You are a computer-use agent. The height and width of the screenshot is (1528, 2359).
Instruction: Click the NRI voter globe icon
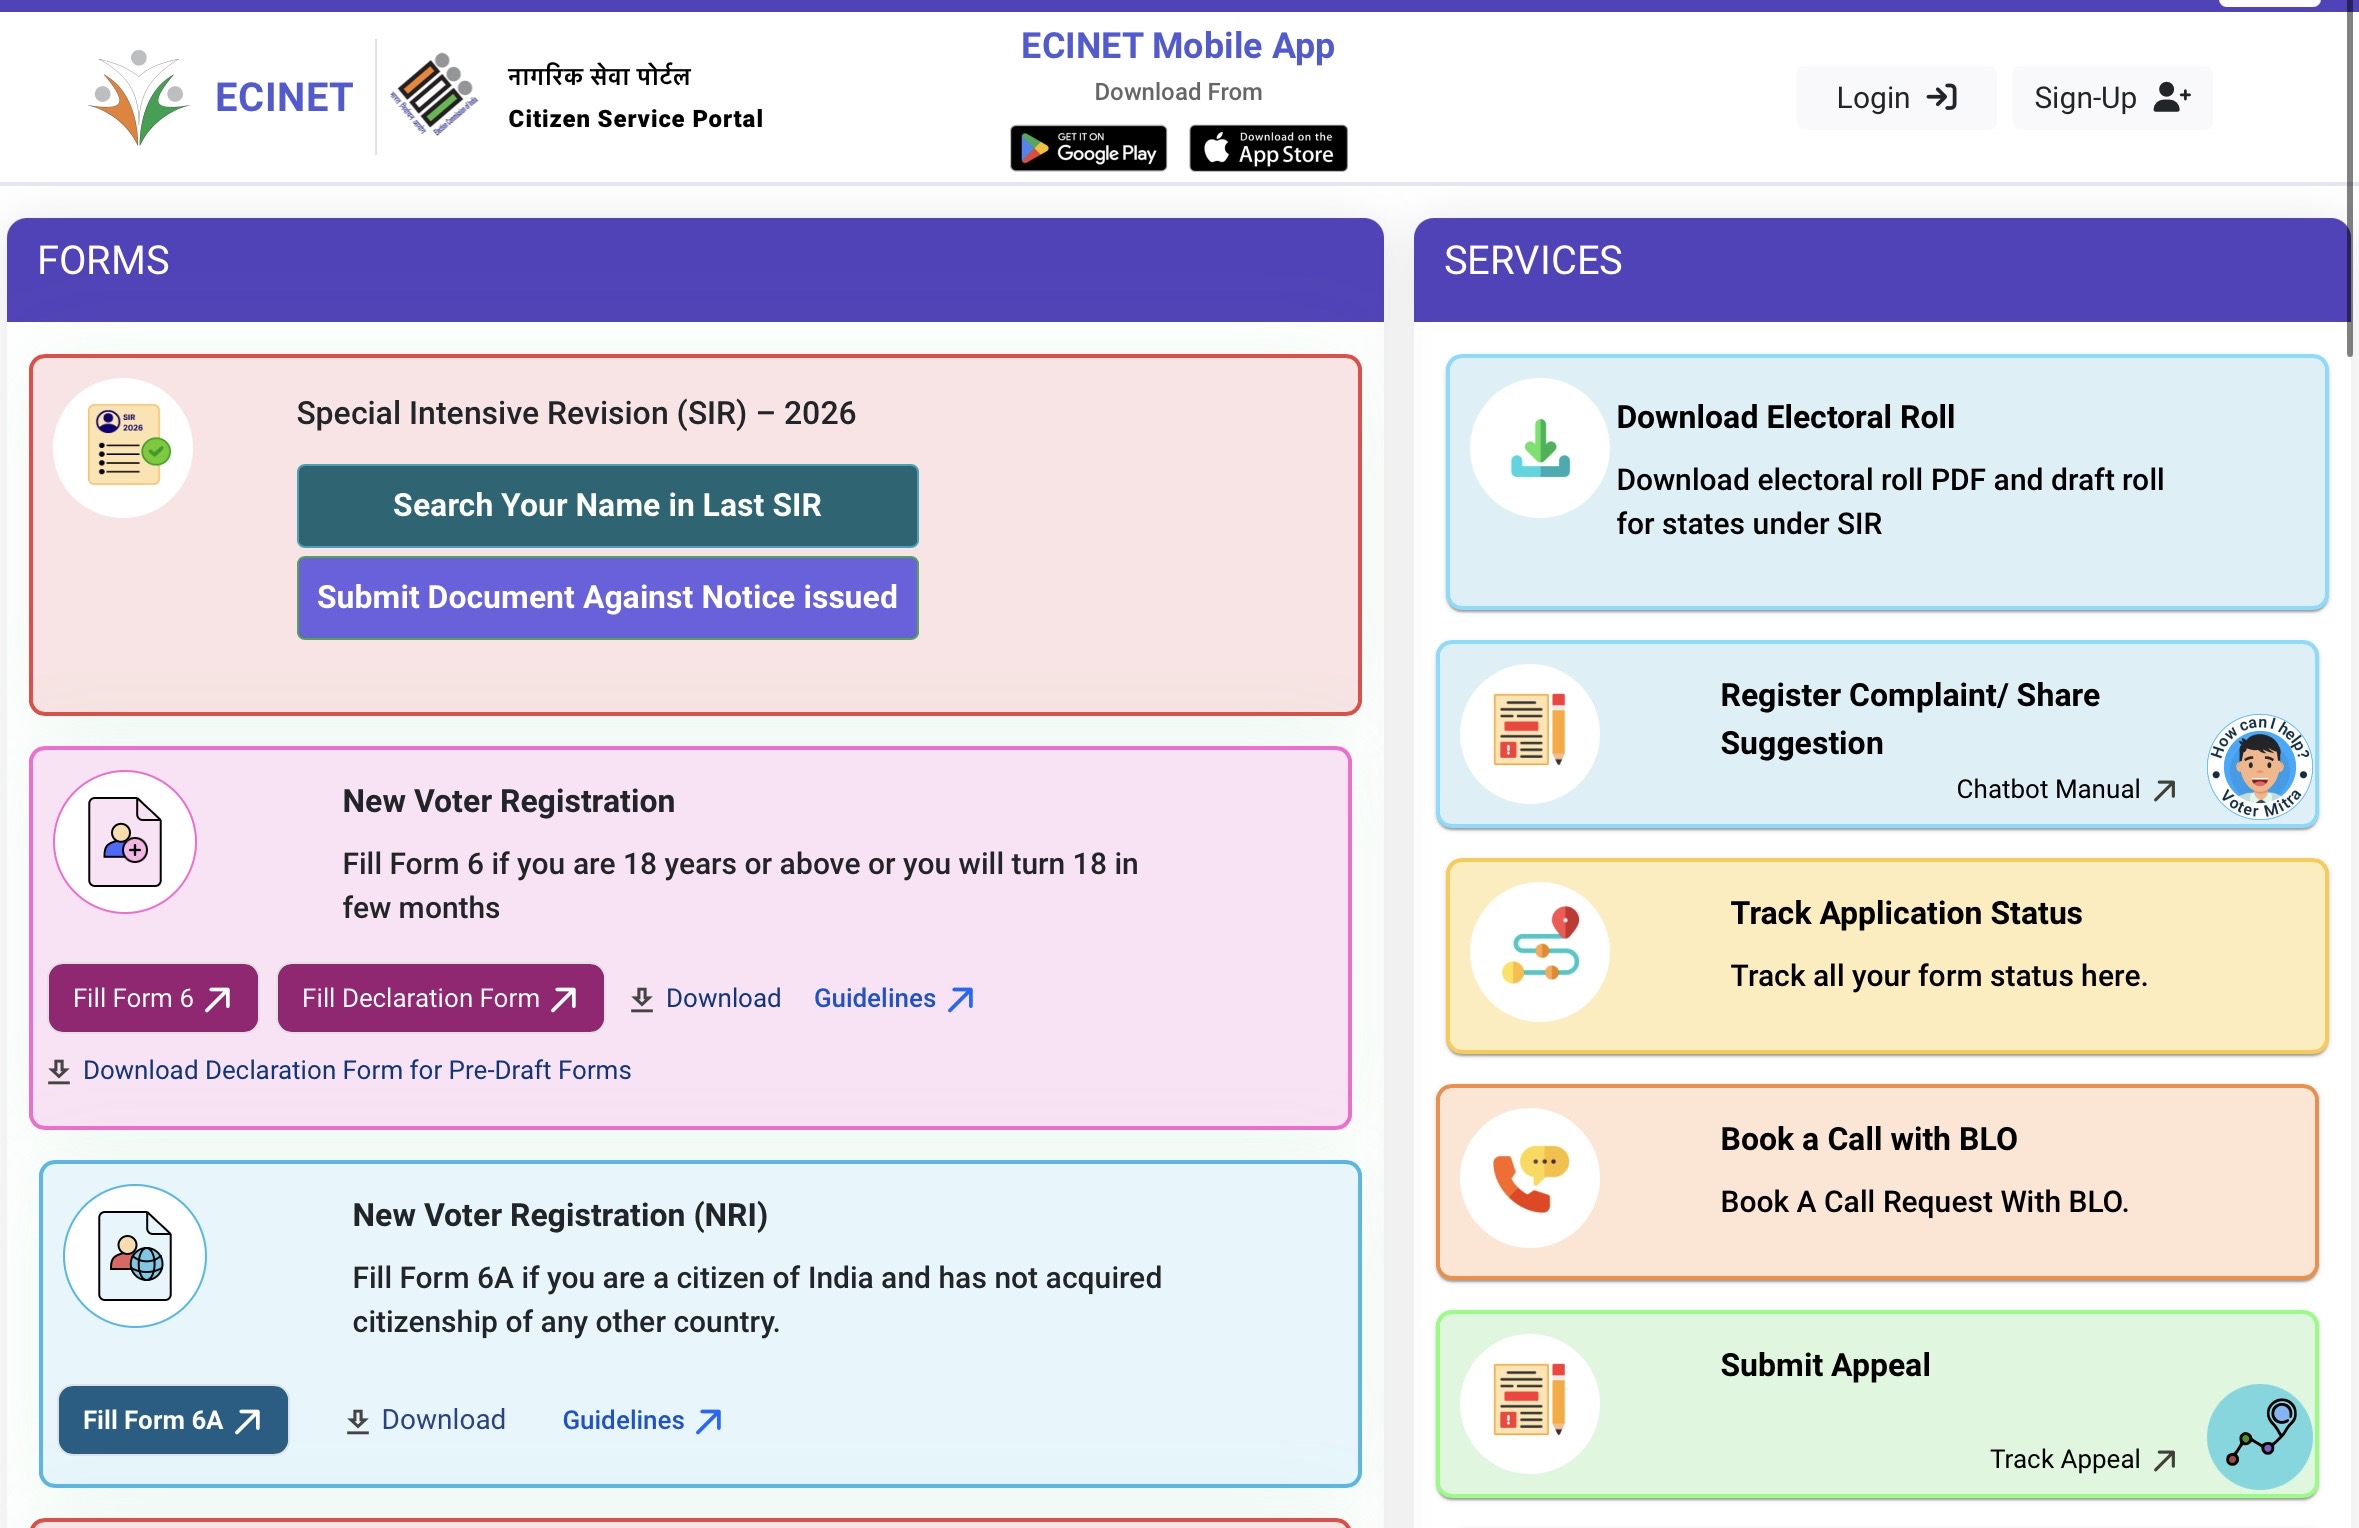pos(135,1256)
